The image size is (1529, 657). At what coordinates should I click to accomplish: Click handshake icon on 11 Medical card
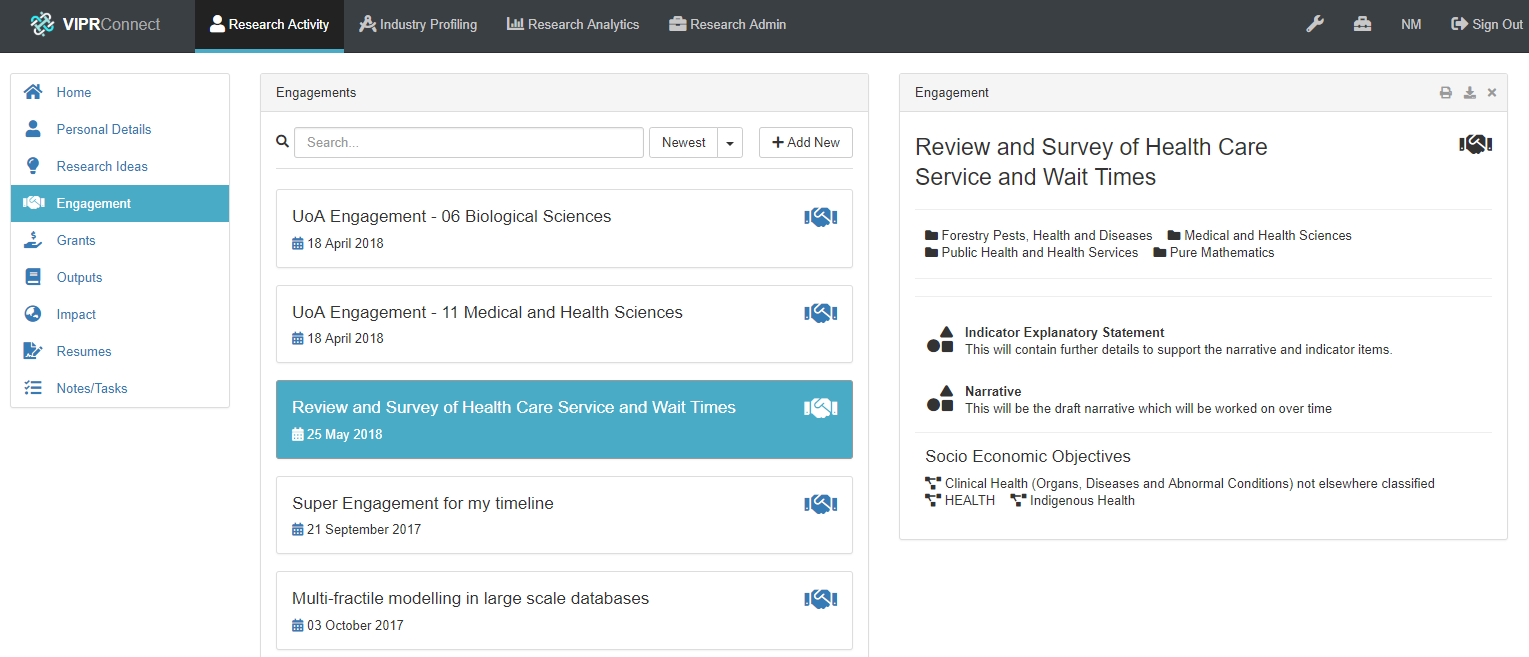click(820, 313)
